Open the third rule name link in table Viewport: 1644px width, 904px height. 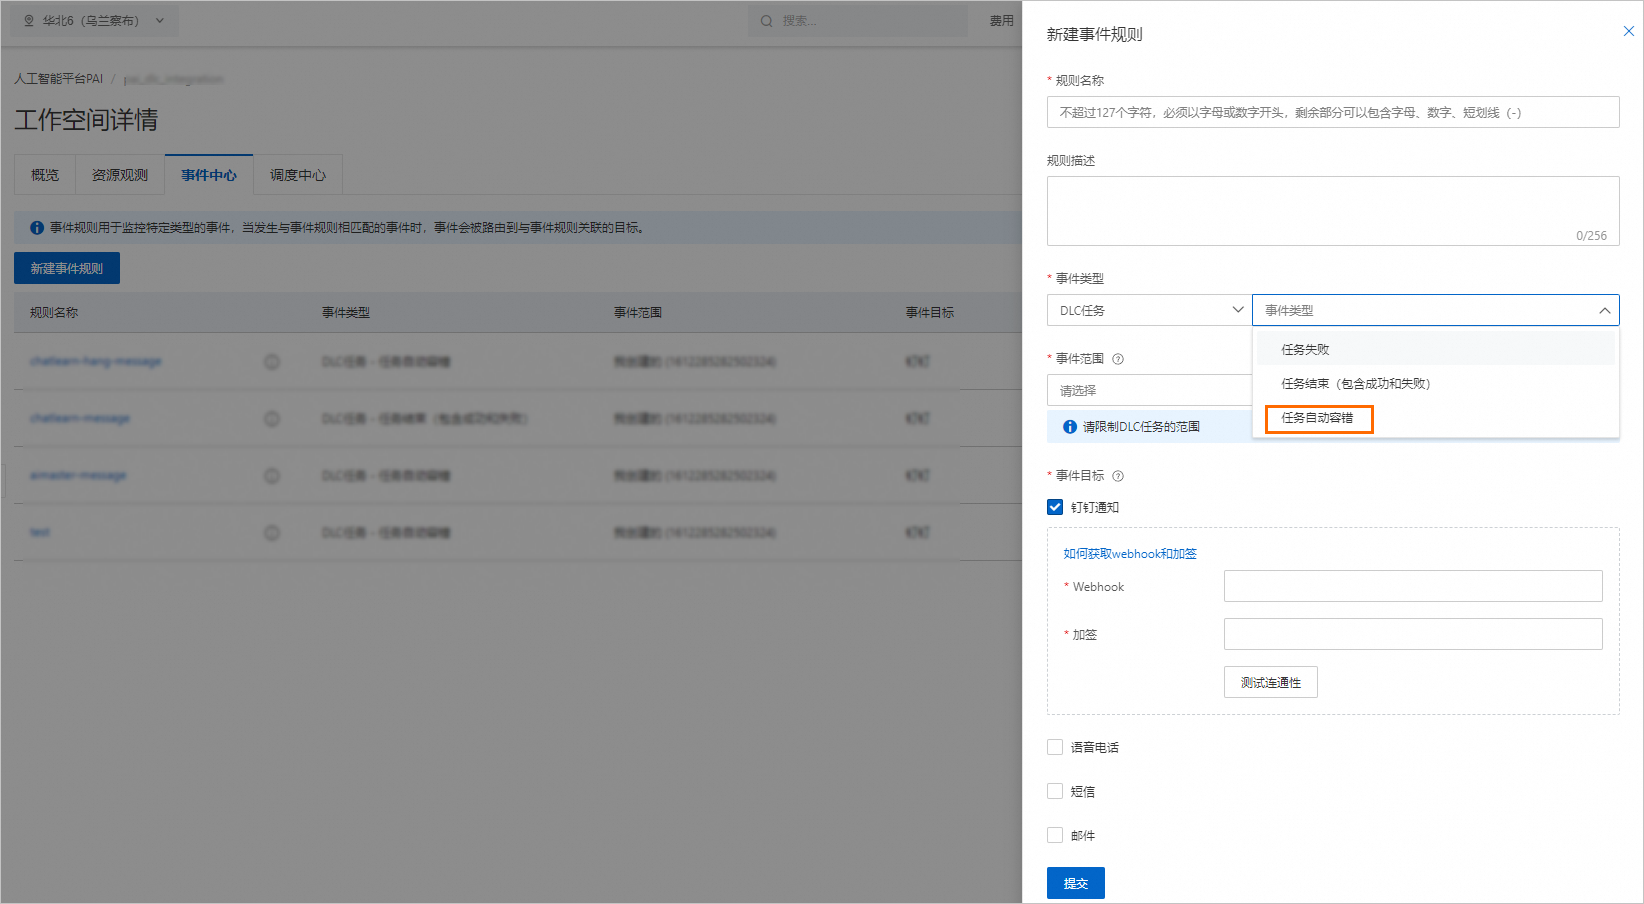78,475
